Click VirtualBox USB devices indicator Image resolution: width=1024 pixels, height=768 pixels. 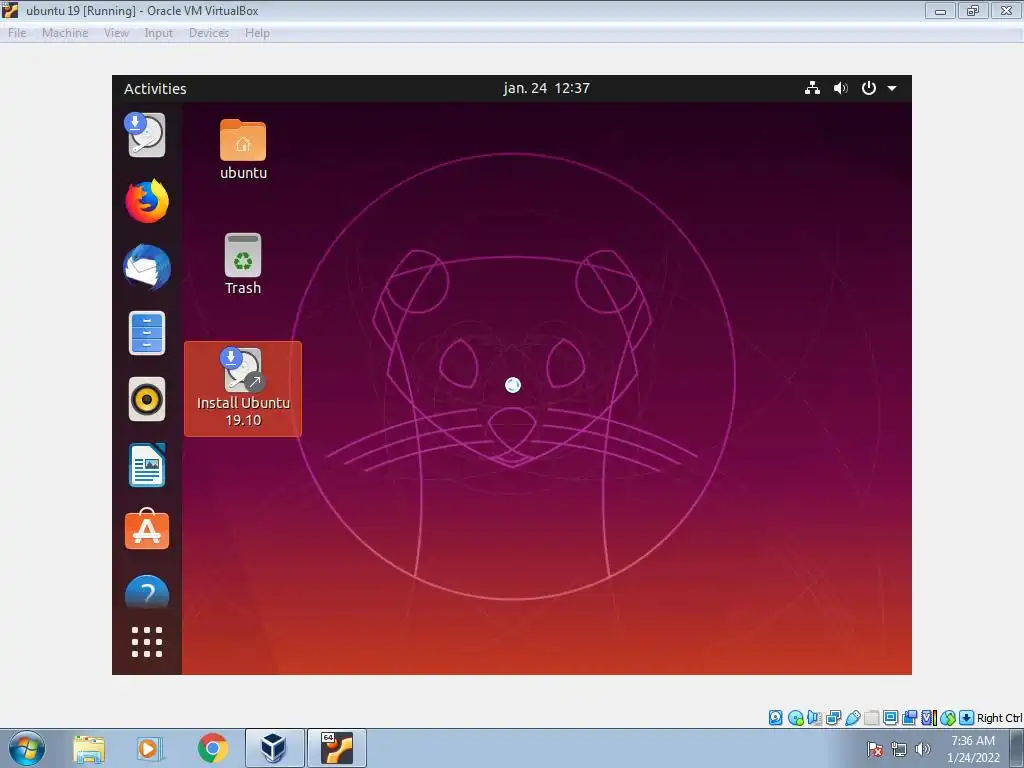click(x=853, y=718)
